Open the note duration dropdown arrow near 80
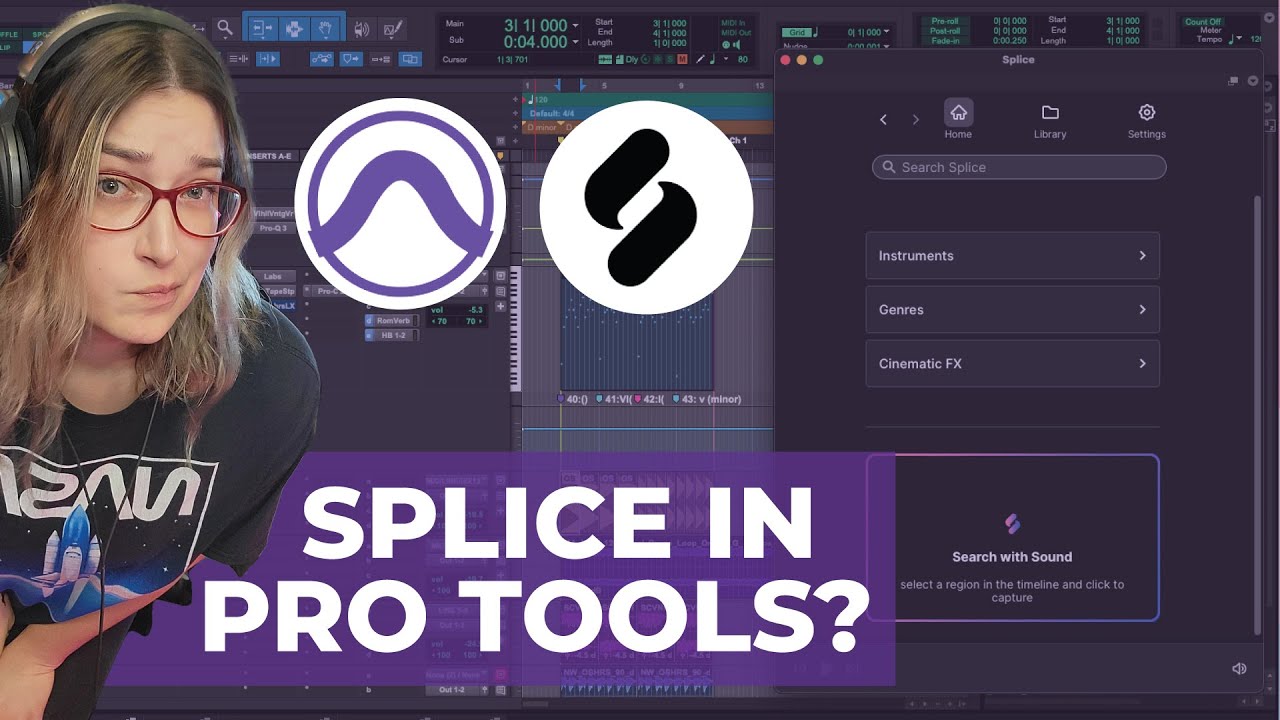 727,60
